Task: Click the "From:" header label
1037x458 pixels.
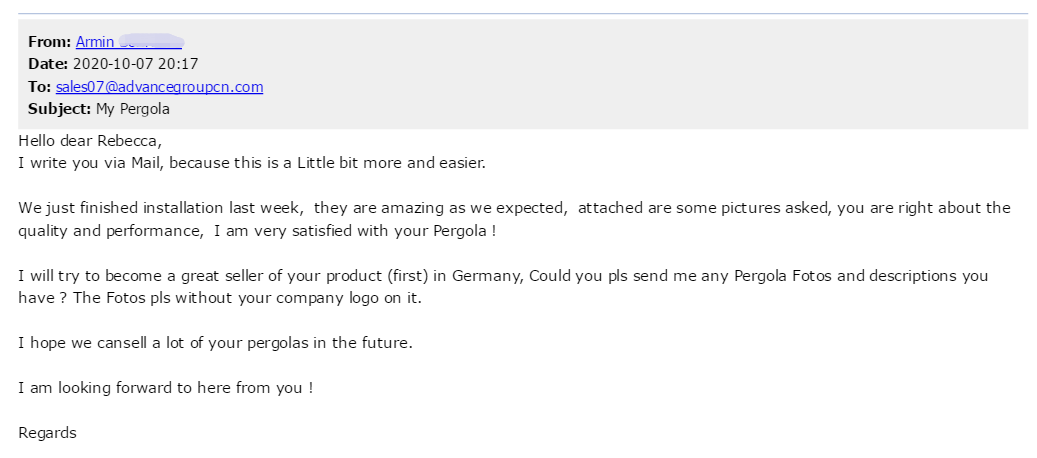Action: (x=50, y=42)
